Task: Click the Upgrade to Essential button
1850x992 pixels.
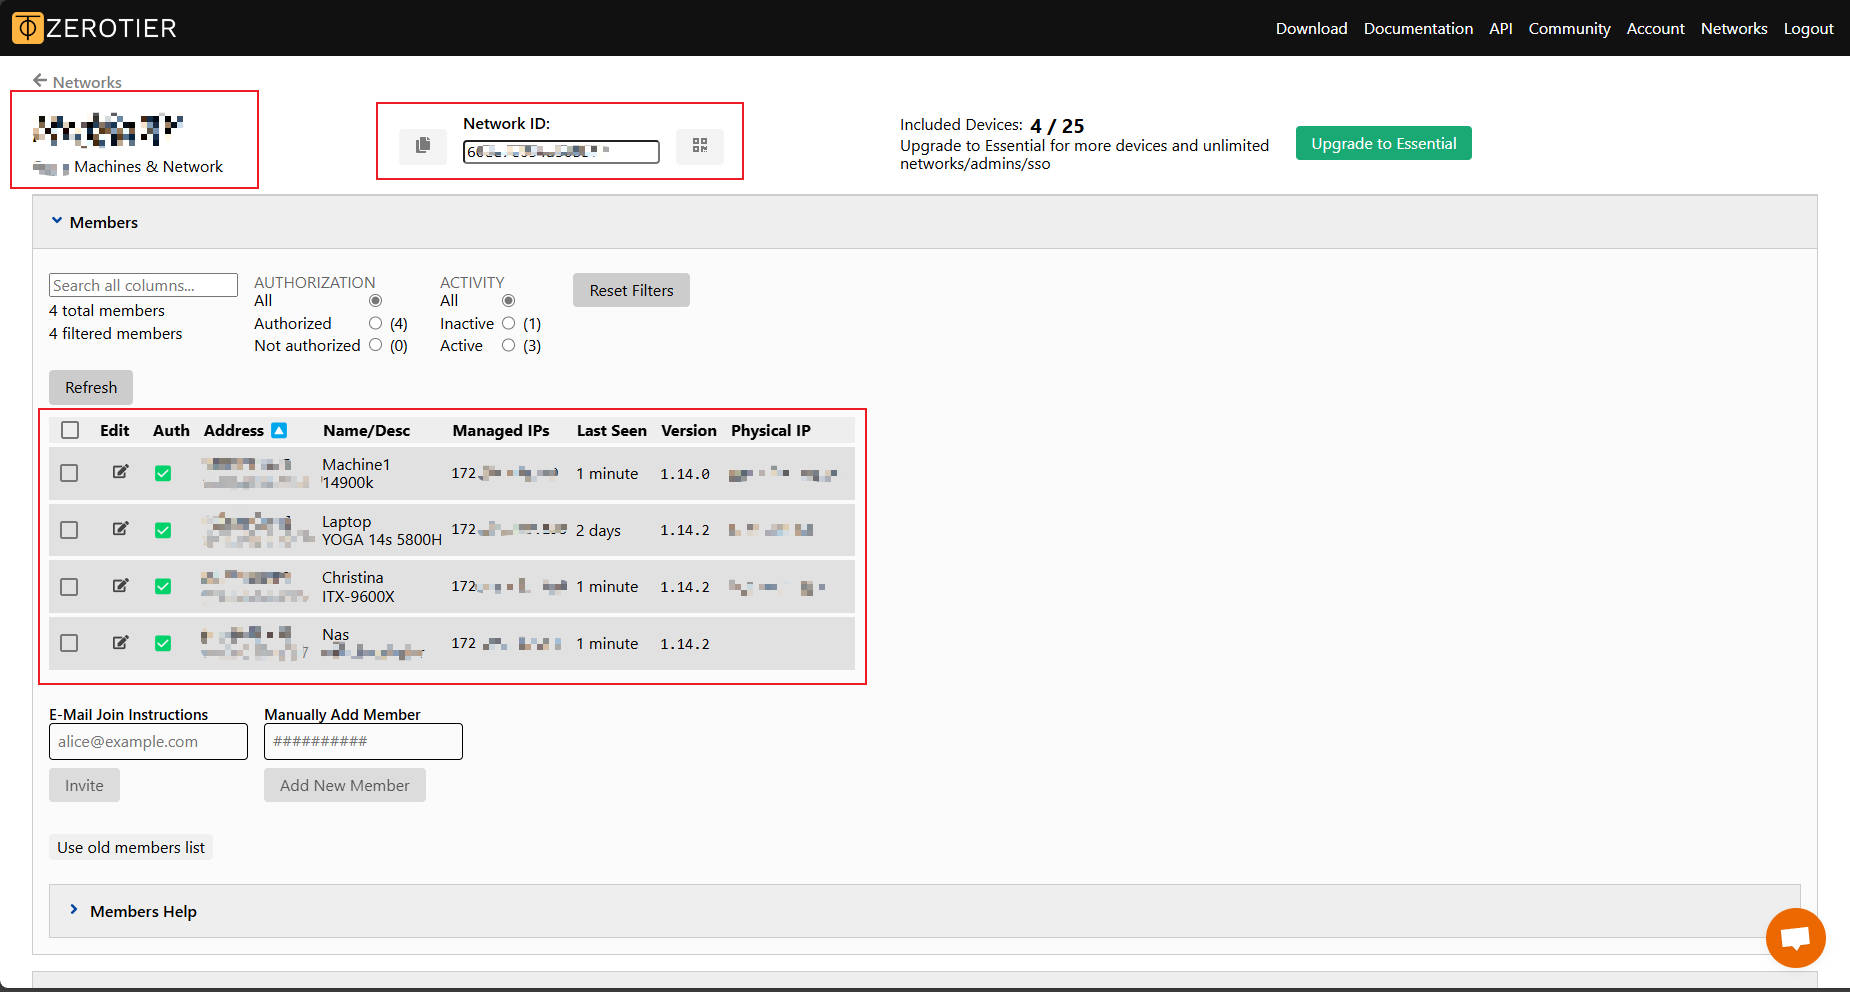Action: tap(1383, 142)
